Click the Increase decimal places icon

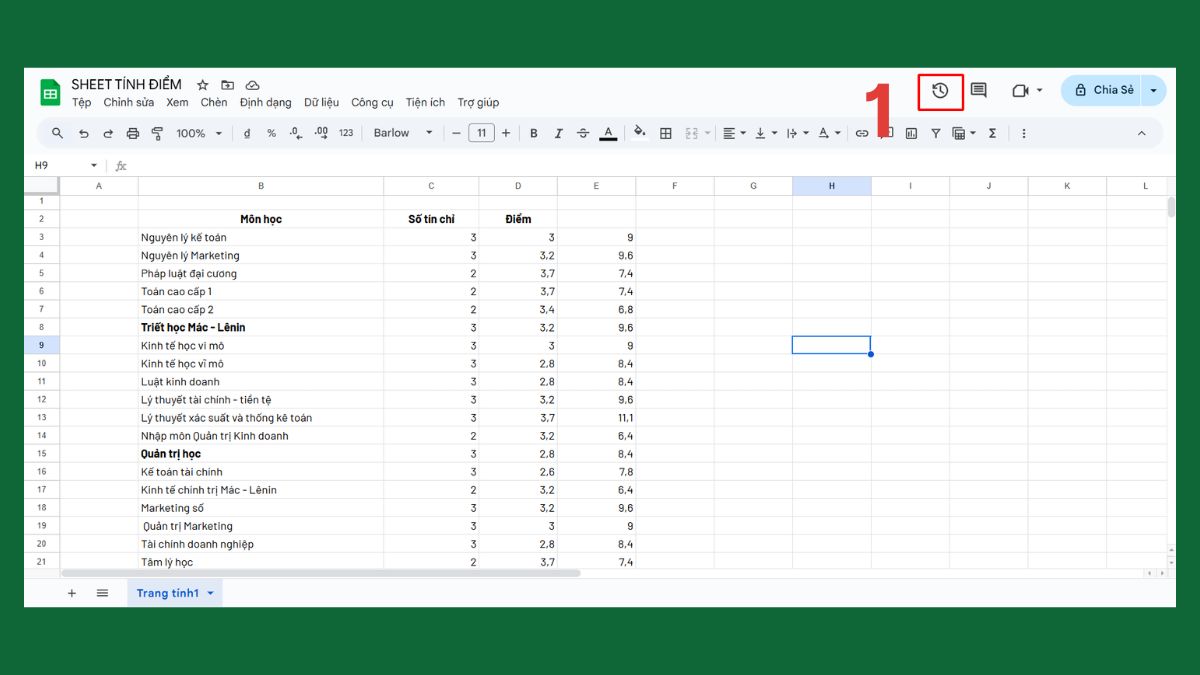(321, 132)
